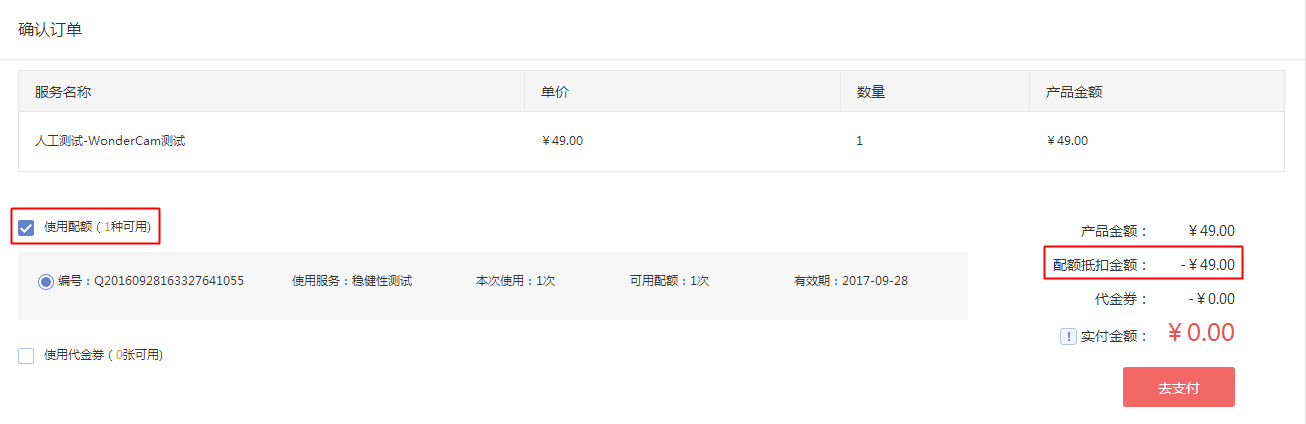The width and height of the screenshot is (1306, 424).
Task: Click the 确认订单 page heading
Action: point(50,29)
